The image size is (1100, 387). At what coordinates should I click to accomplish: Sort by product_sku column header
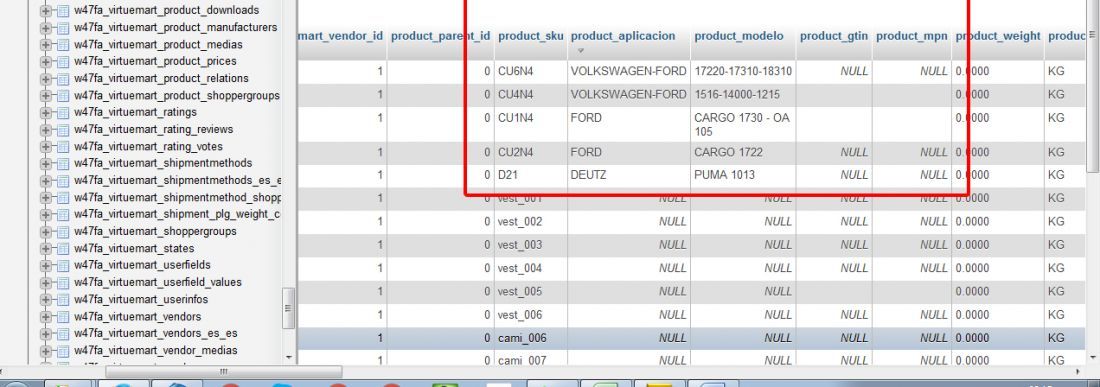(530, 36)
